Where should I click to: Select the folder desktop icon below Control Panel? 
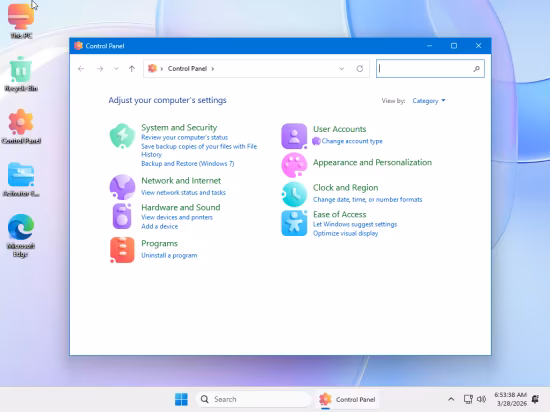[21, 179]
